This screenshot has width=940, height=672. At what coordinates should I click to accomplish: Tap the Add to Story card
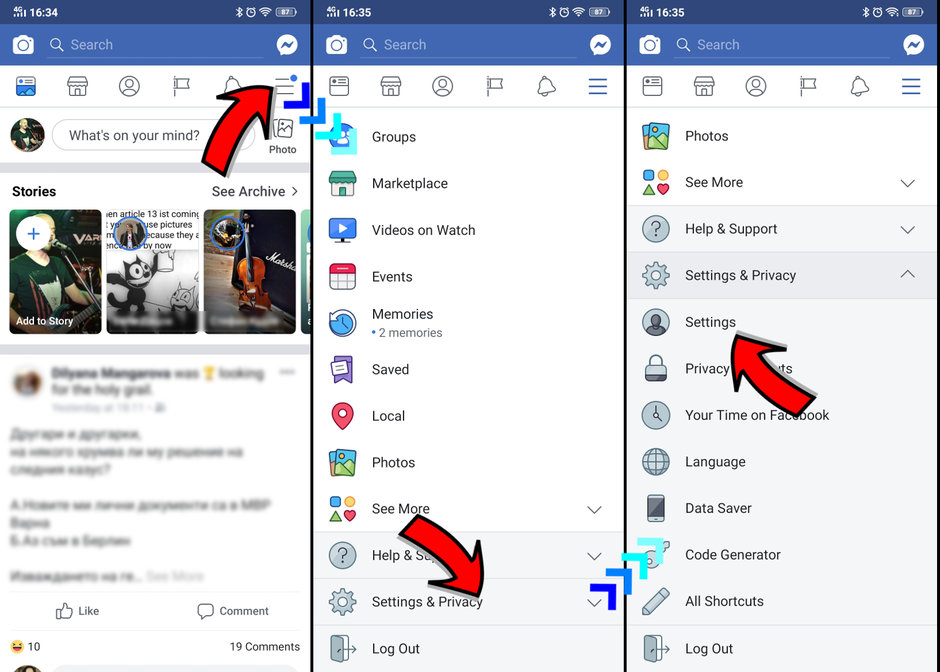click(x=55, y=272)
